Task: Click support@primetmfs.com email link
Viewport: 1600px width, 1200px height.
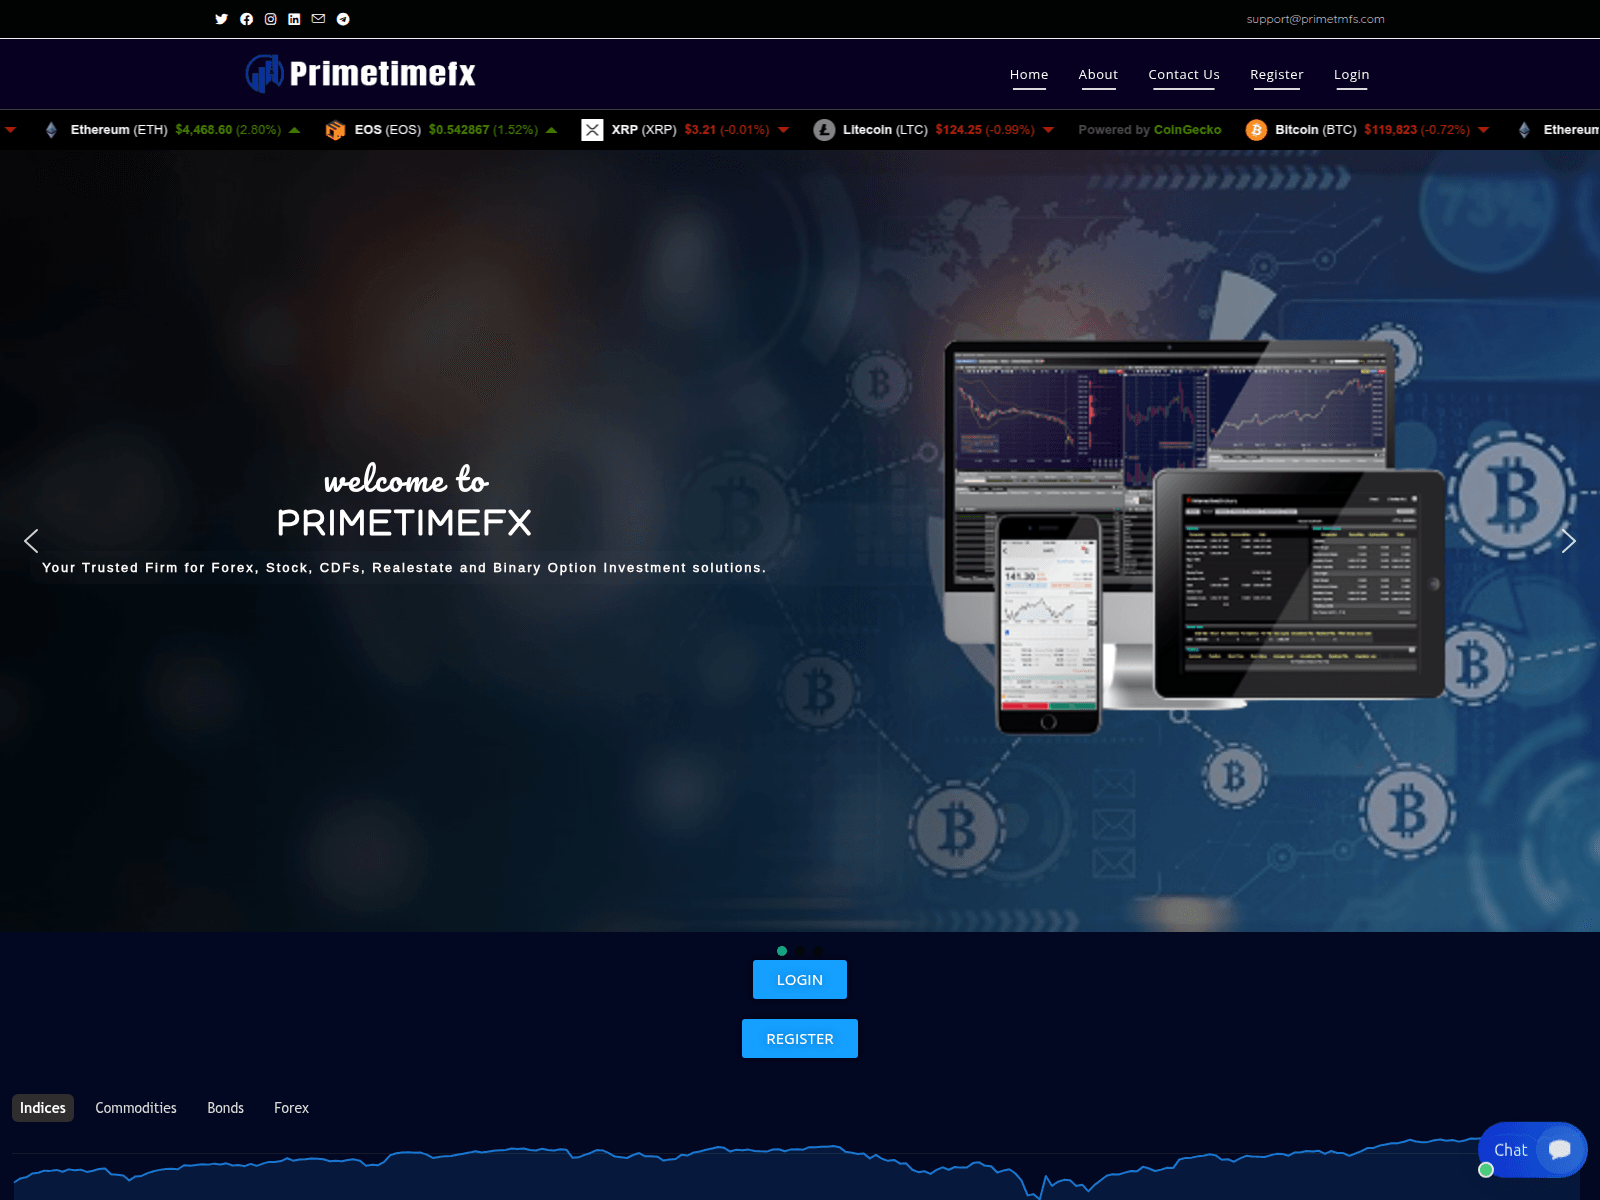Action: tap(1315, 19)
